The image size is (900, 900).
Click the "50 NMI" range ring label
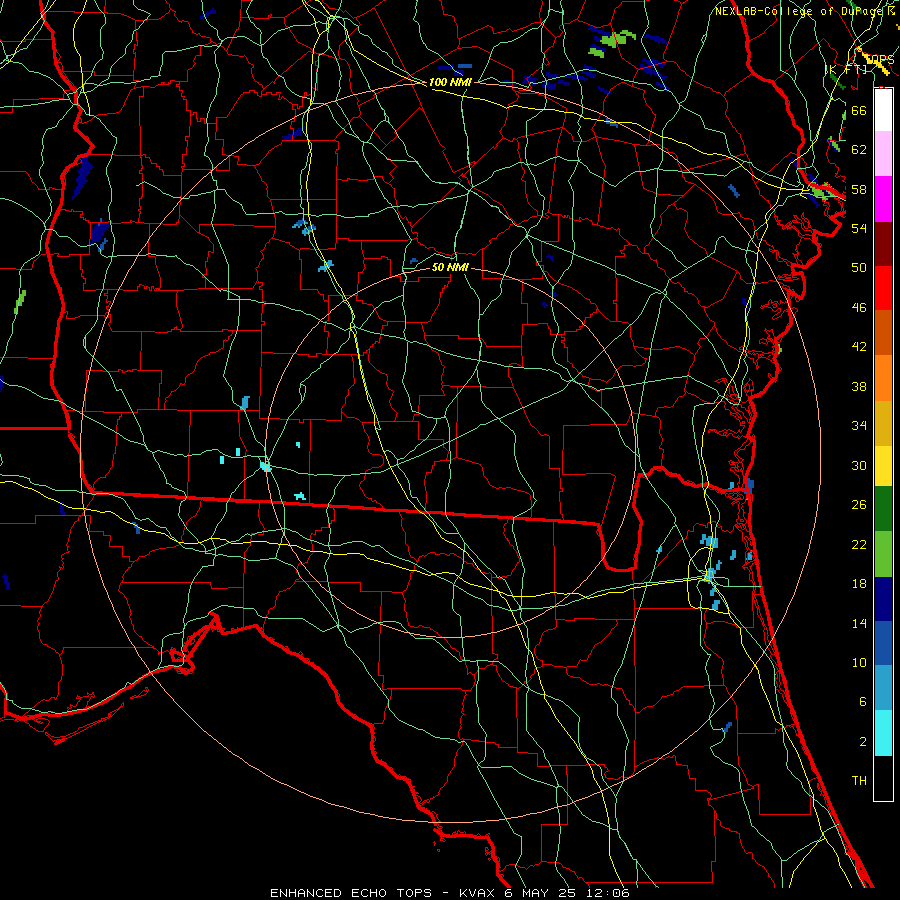click(450, 267)
